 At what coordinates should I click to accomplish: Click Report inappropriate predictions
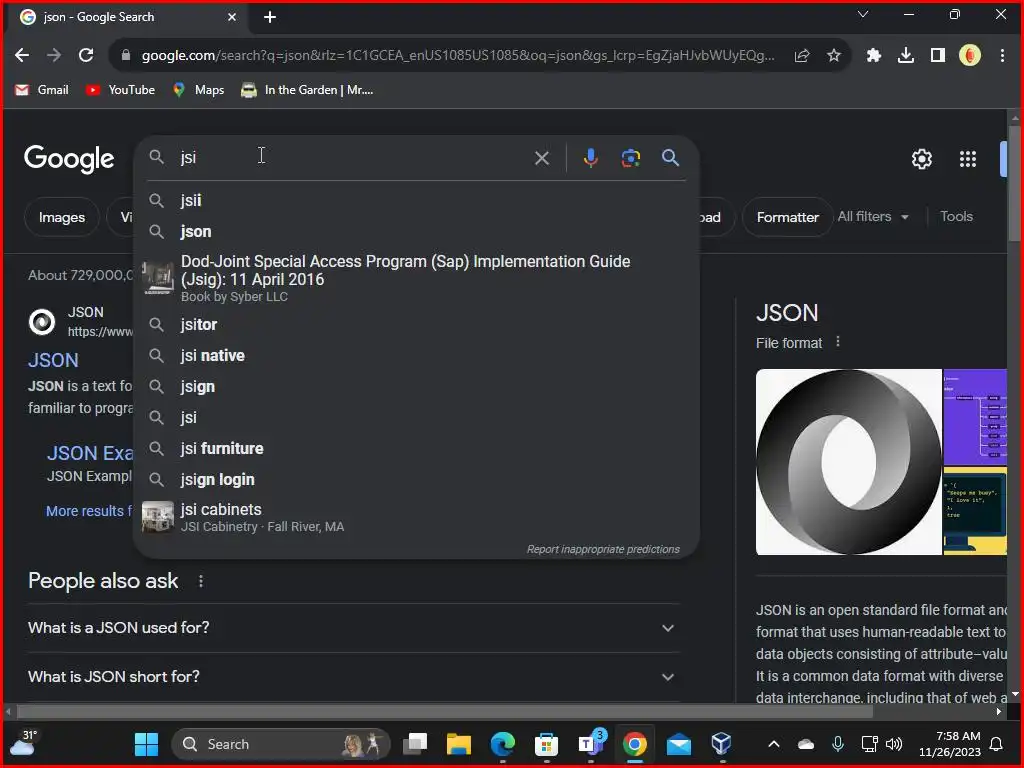tap(603, 549)
